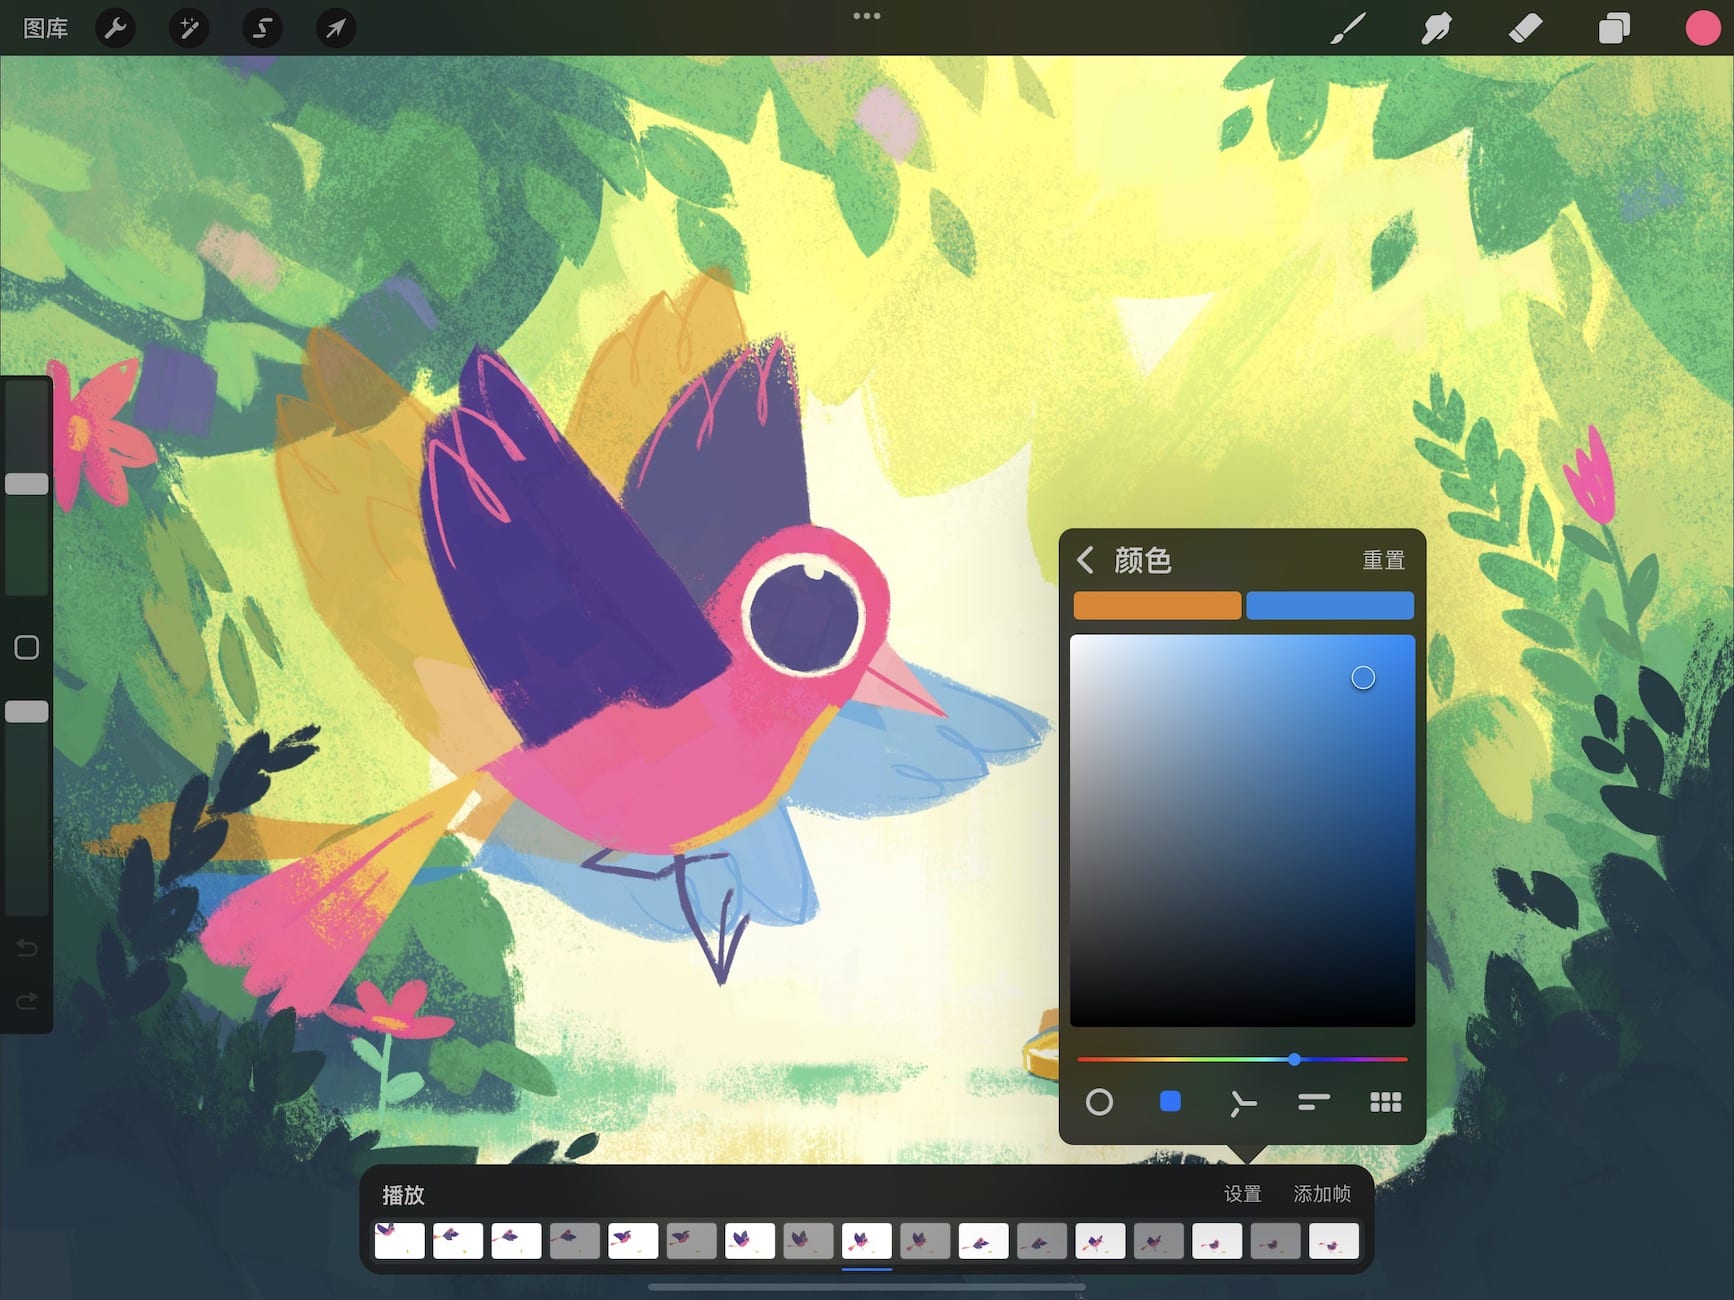Undo with the sidebar undo arrow
This screenshot has height=1300, width=1734.
coord(27,948)
